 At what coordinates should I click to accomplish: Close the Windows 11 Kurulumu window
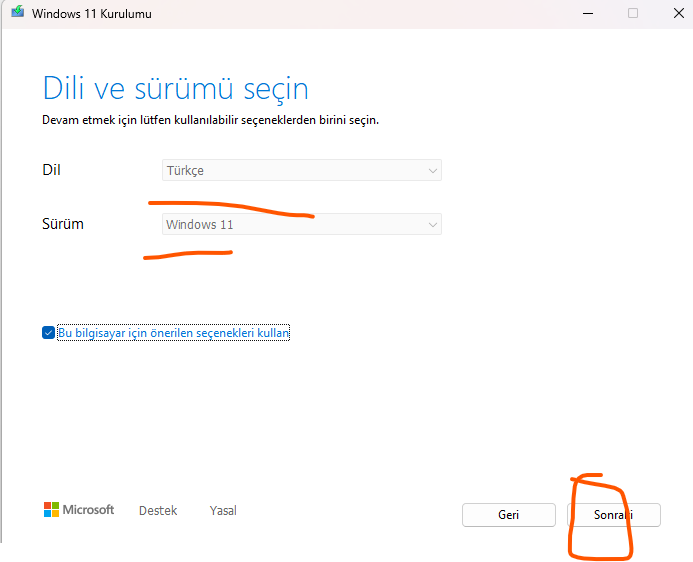(679, 13)
